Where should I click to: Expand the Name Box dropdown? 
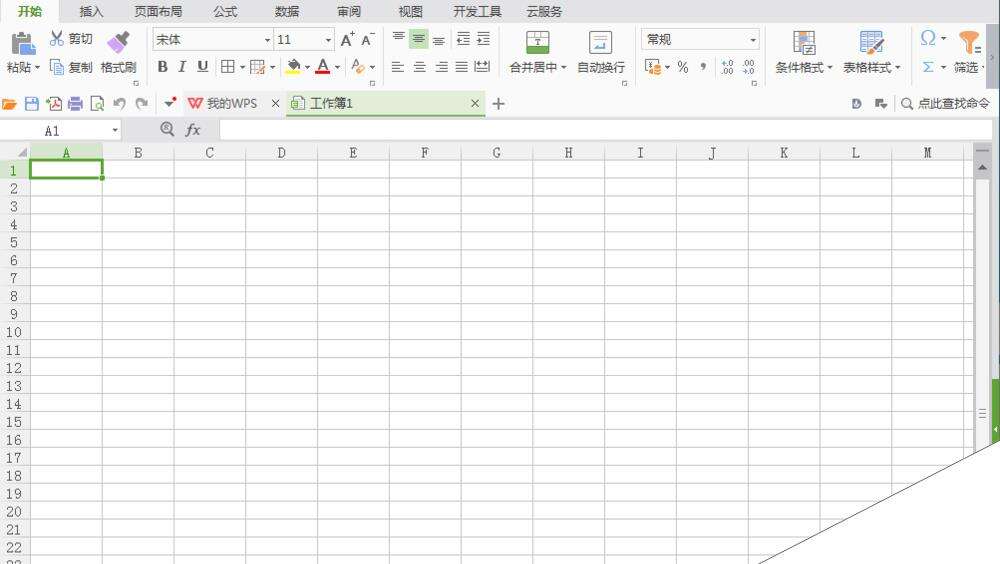point(115,130)
